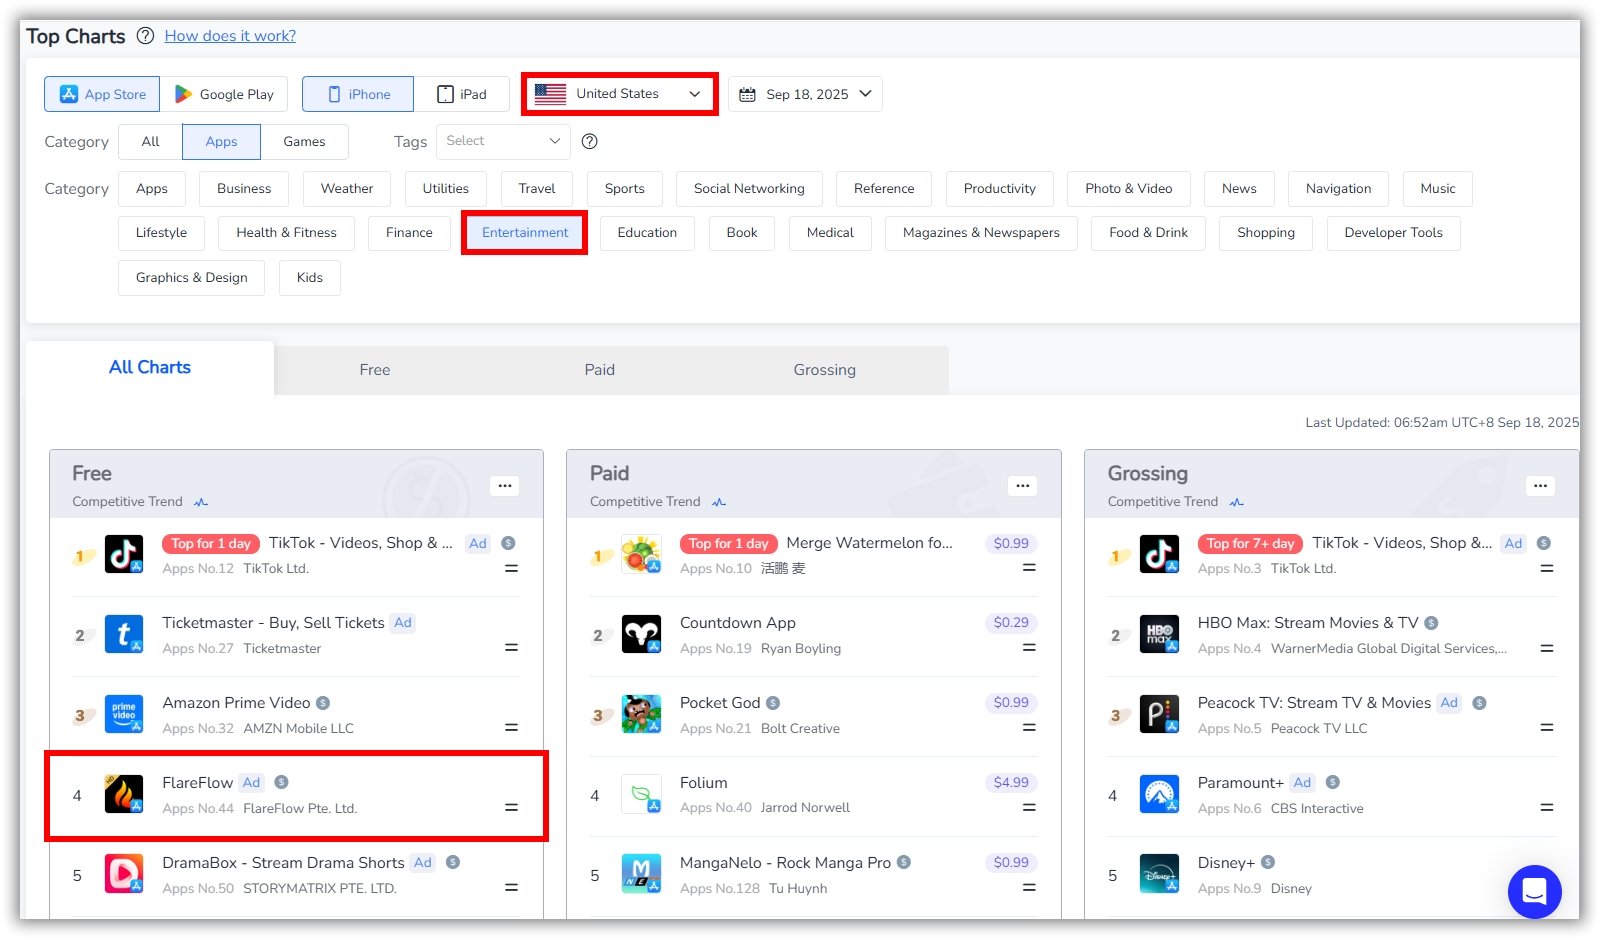Screen dimensions: 1600x939
Task: Click developer name STORYMATRIX PTE. LTD.
Action: tap(320, 889)
